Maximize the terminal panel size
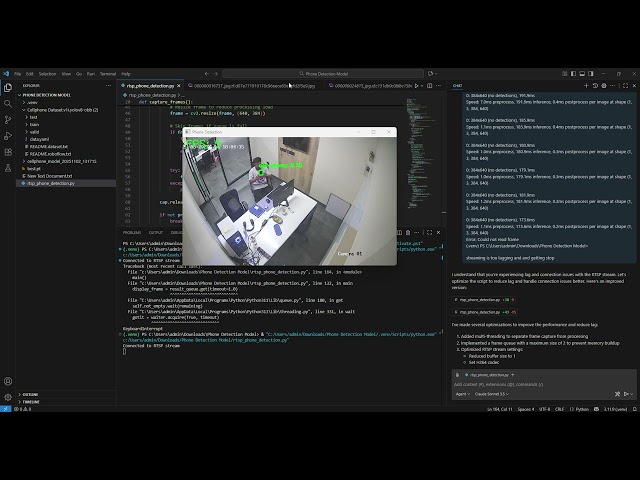 [429, 233]
